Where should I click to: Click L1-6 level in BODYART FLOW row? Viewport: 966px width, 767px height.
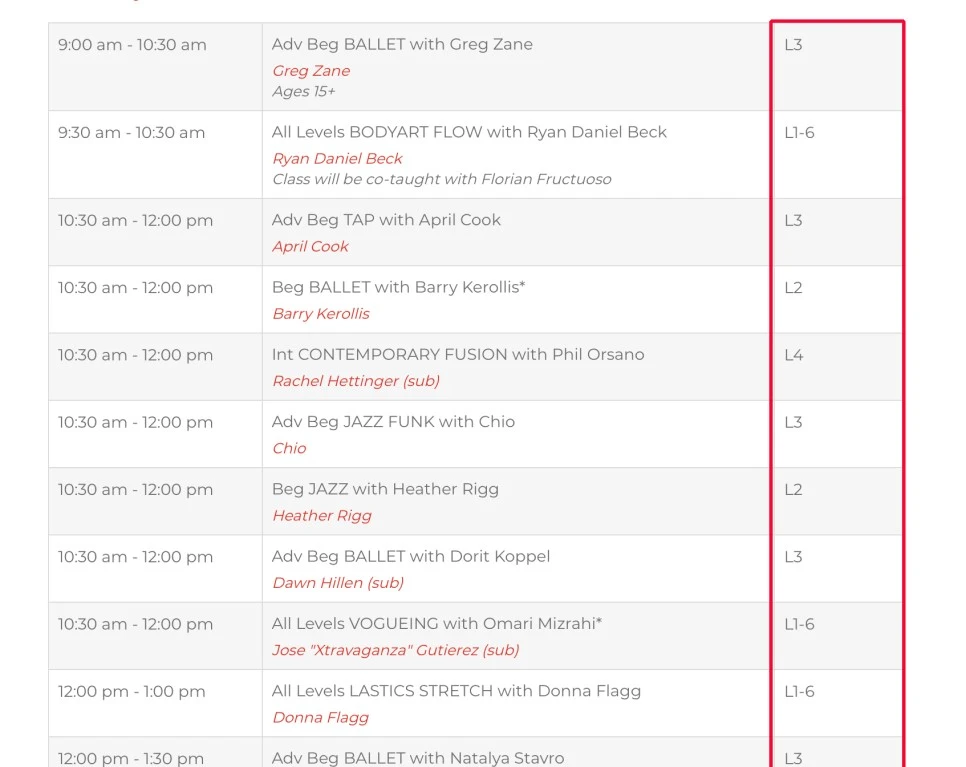(x=799, y=132)
